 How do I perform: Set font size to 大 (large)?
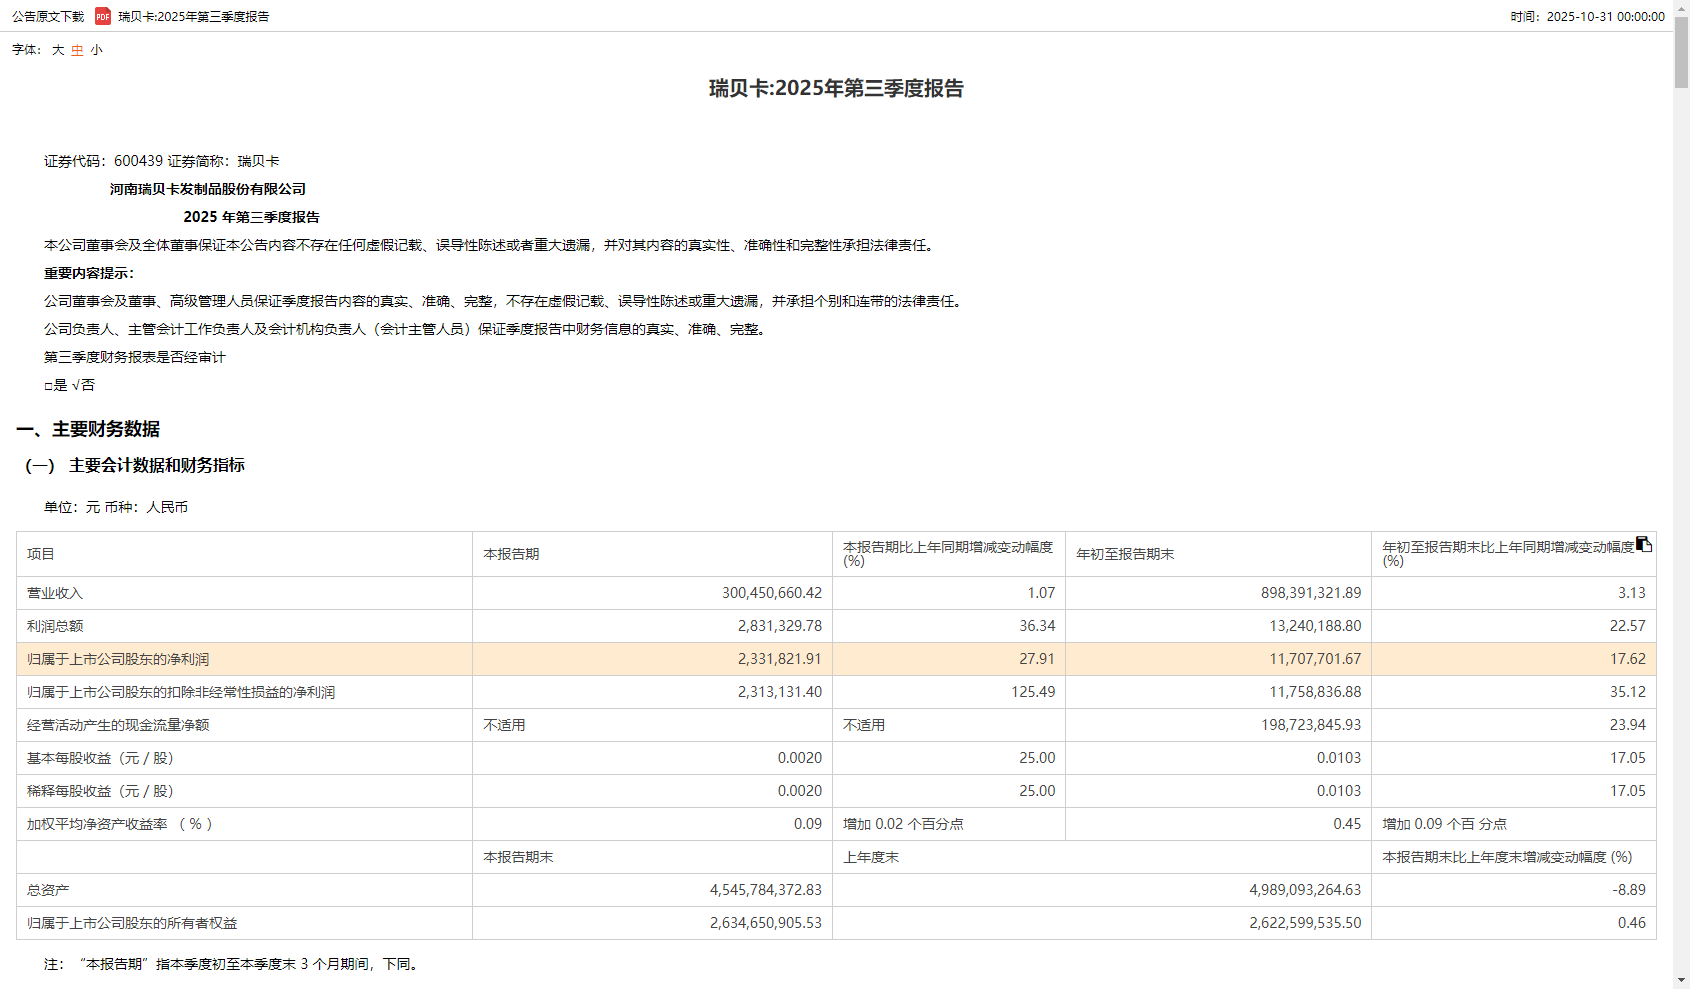coord(58,50)
